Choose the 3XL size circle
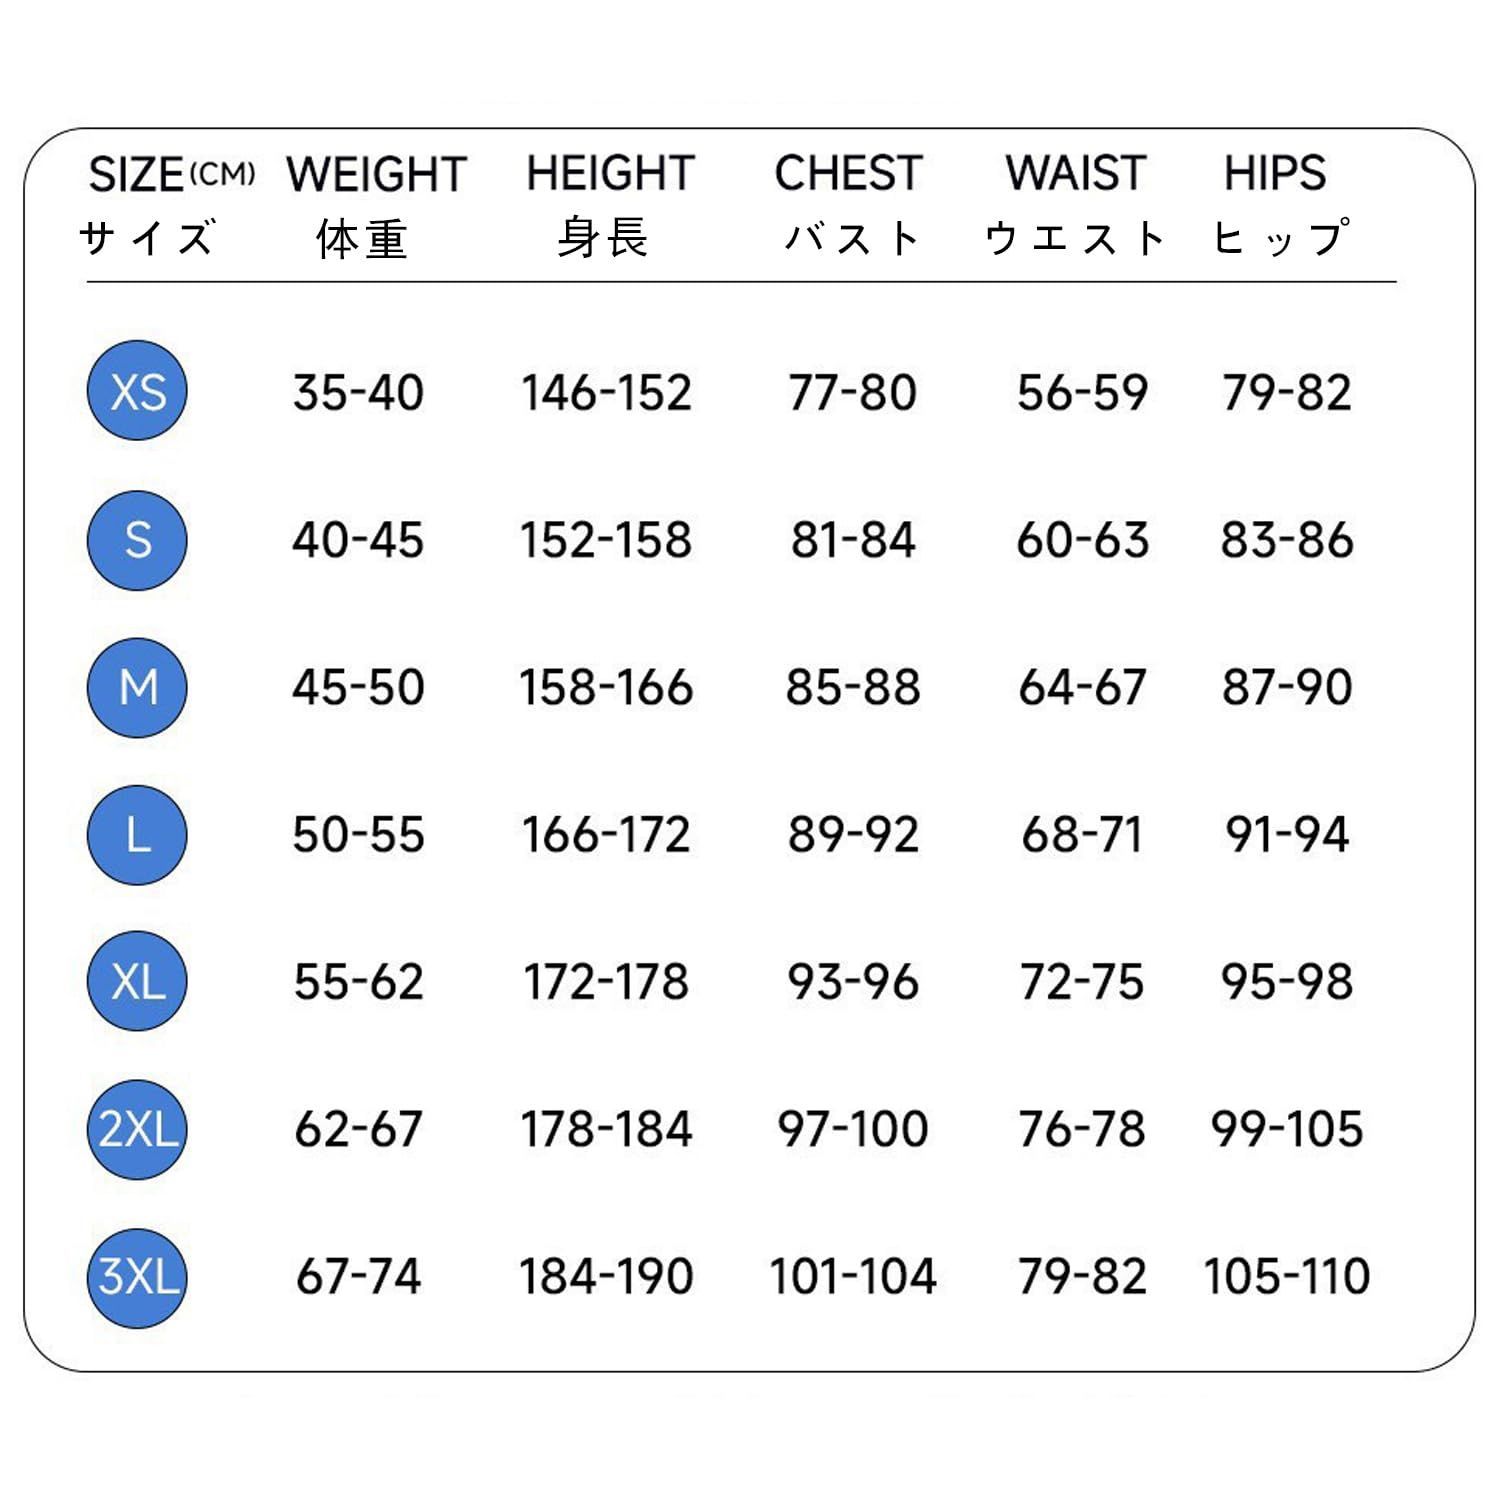 pos(138,1277)
